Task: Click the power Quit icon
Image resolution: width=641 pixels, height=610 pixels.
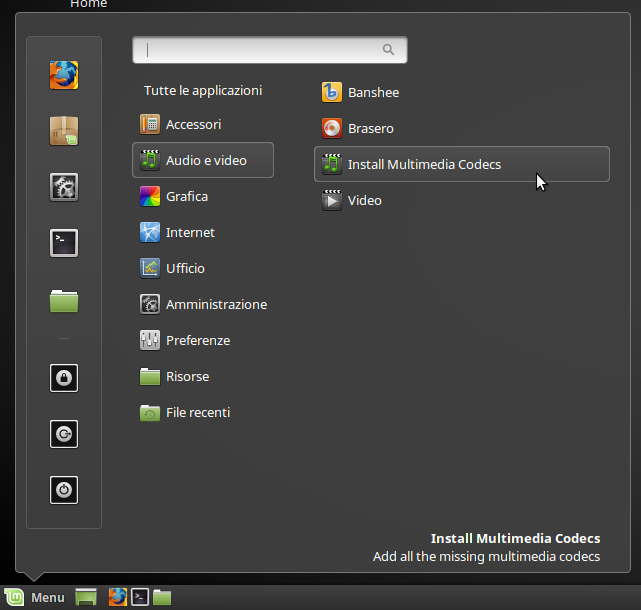Action: [x=64, y=490]
